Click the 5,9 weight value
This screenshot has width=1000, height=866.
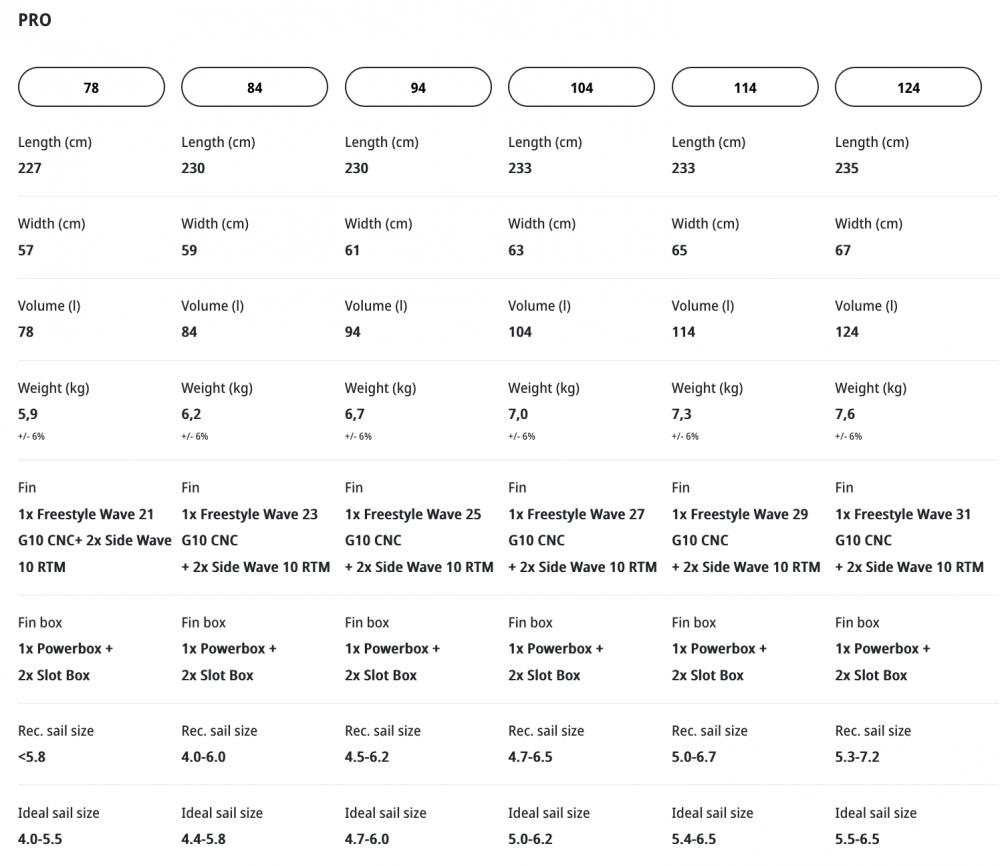(28, 414)
